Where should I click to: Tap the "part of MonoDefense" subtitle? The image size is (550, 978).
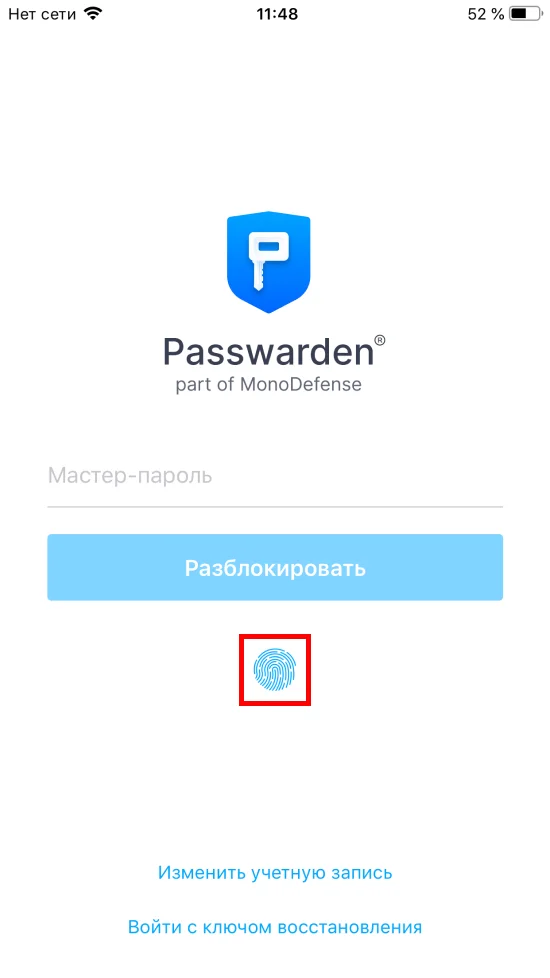click(x=269, y=384)
